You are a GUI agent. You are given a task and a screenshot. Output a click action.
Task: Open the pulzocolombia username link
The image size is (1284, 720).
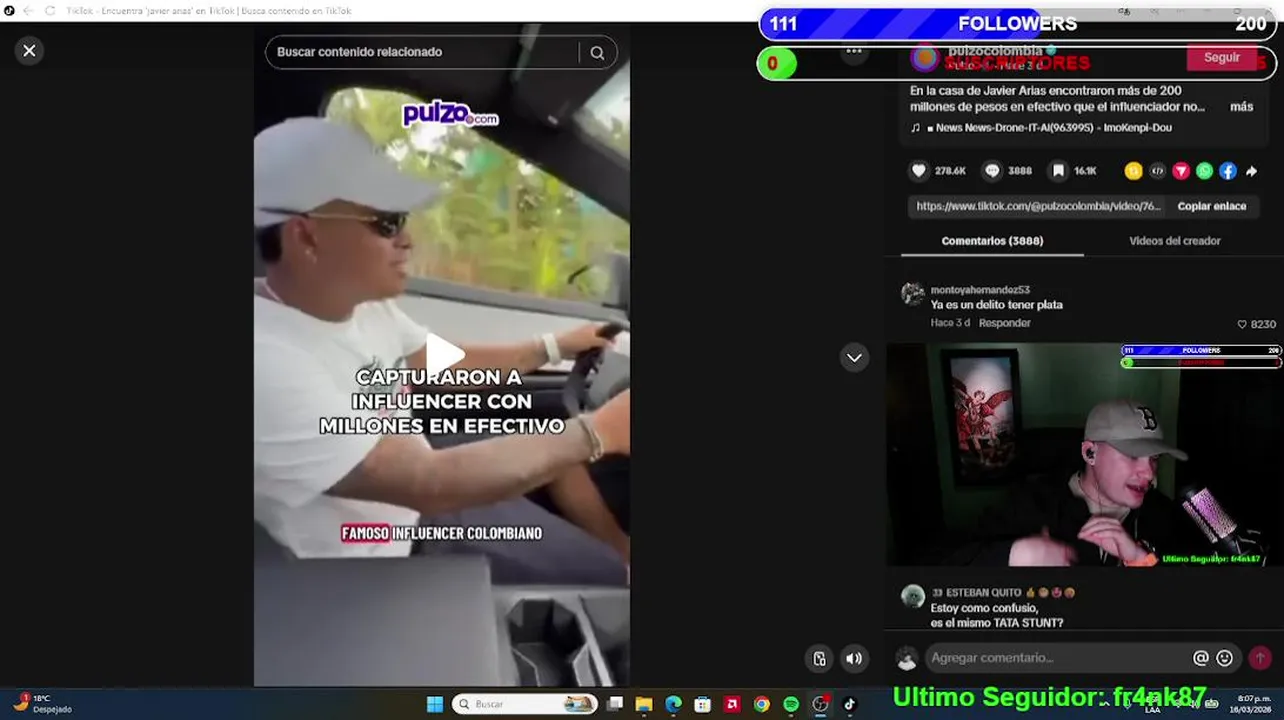click(995, 51)
